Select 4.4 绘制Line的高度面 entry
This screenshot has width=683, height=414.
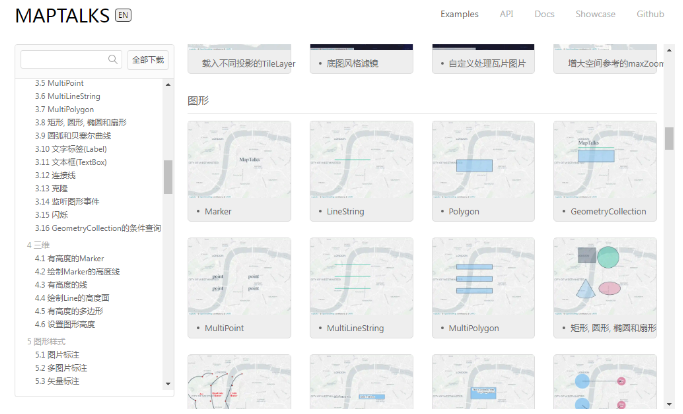[x=72, y=298]
